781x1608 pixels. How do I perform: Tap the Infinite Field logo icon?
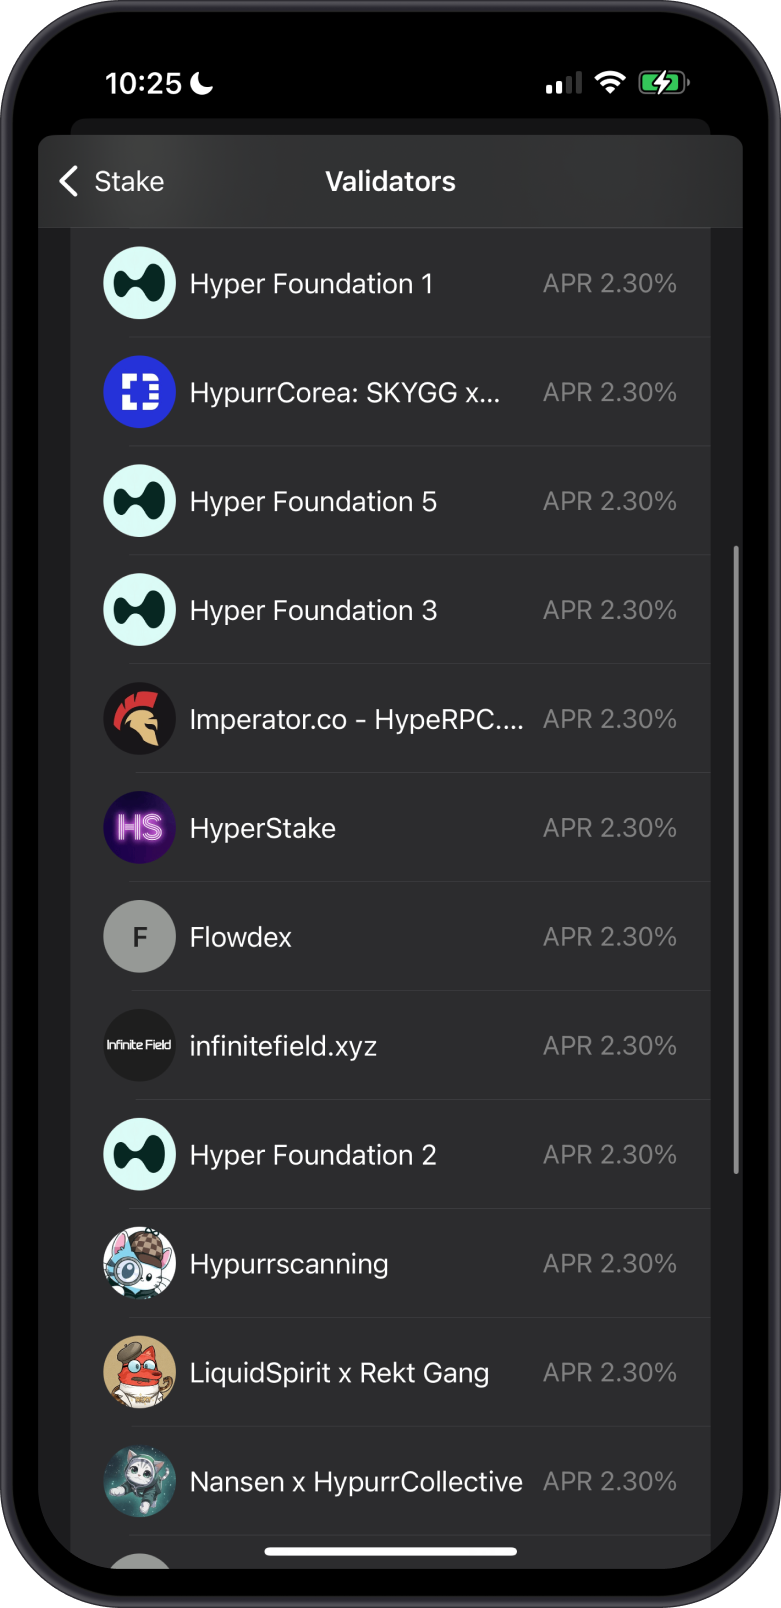[140, 1046]
